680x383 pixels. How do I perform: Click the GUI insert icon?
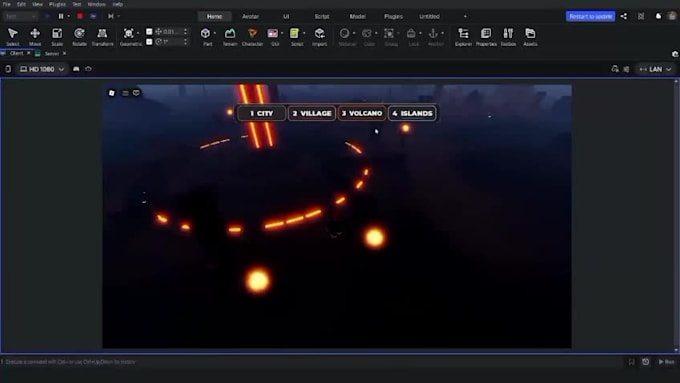(273, 33)
